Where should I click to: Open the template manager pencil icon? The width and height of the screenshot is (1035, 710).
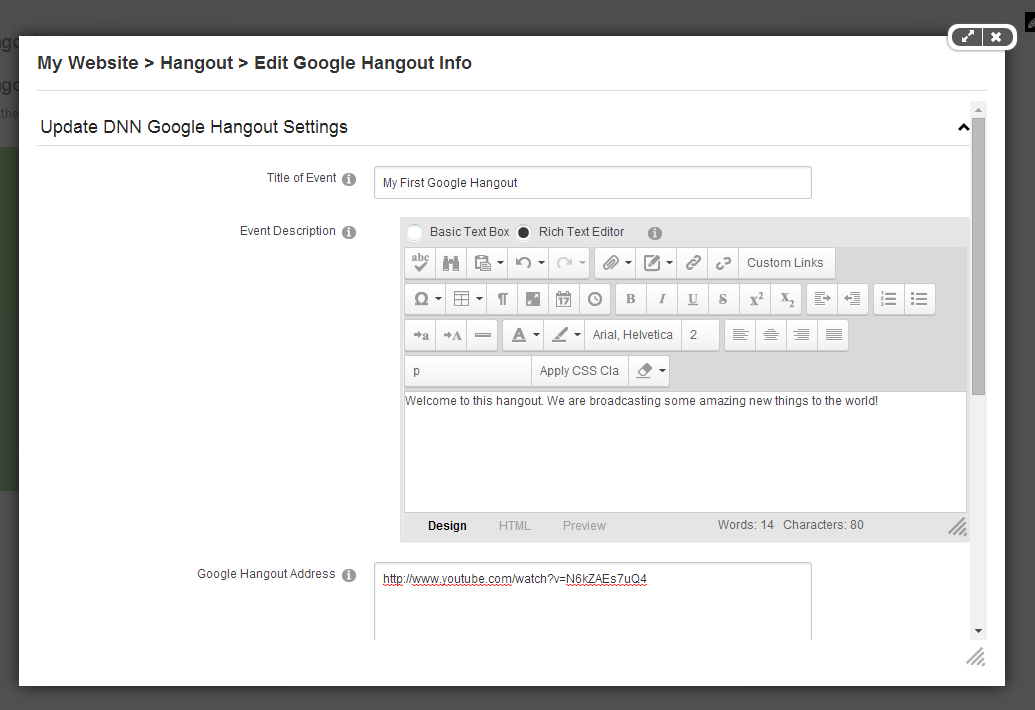(651, 263)
